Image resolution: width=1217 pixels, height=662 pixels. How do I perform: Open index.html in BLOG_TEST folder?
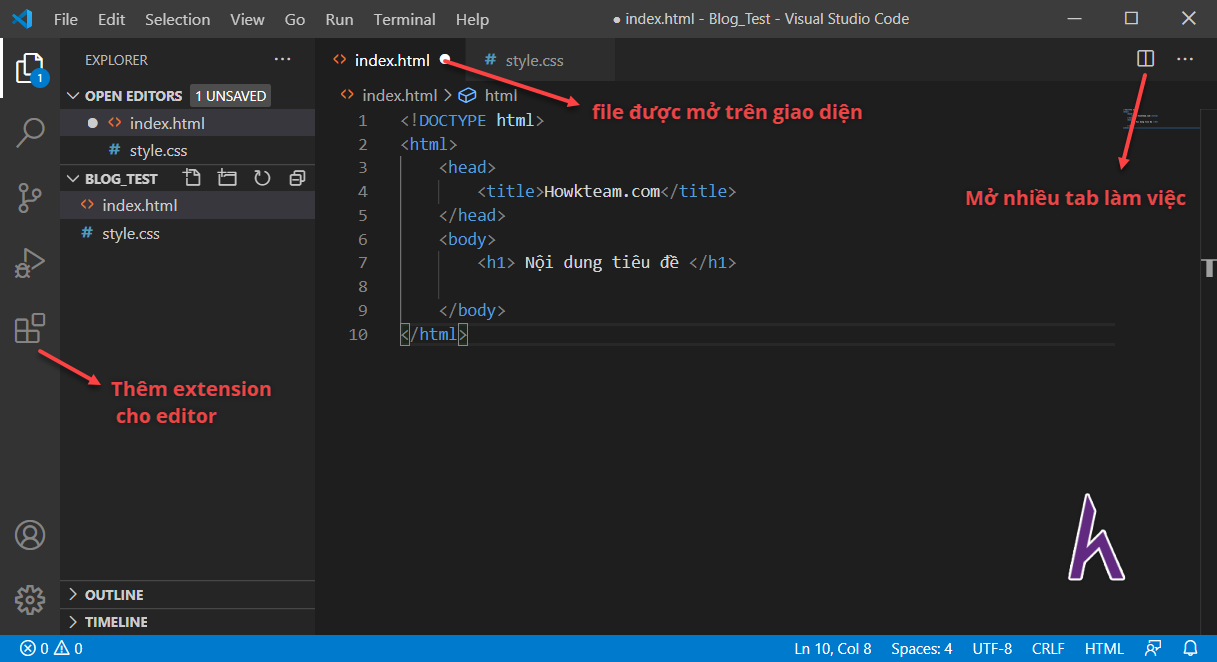[x=187, y=205]
